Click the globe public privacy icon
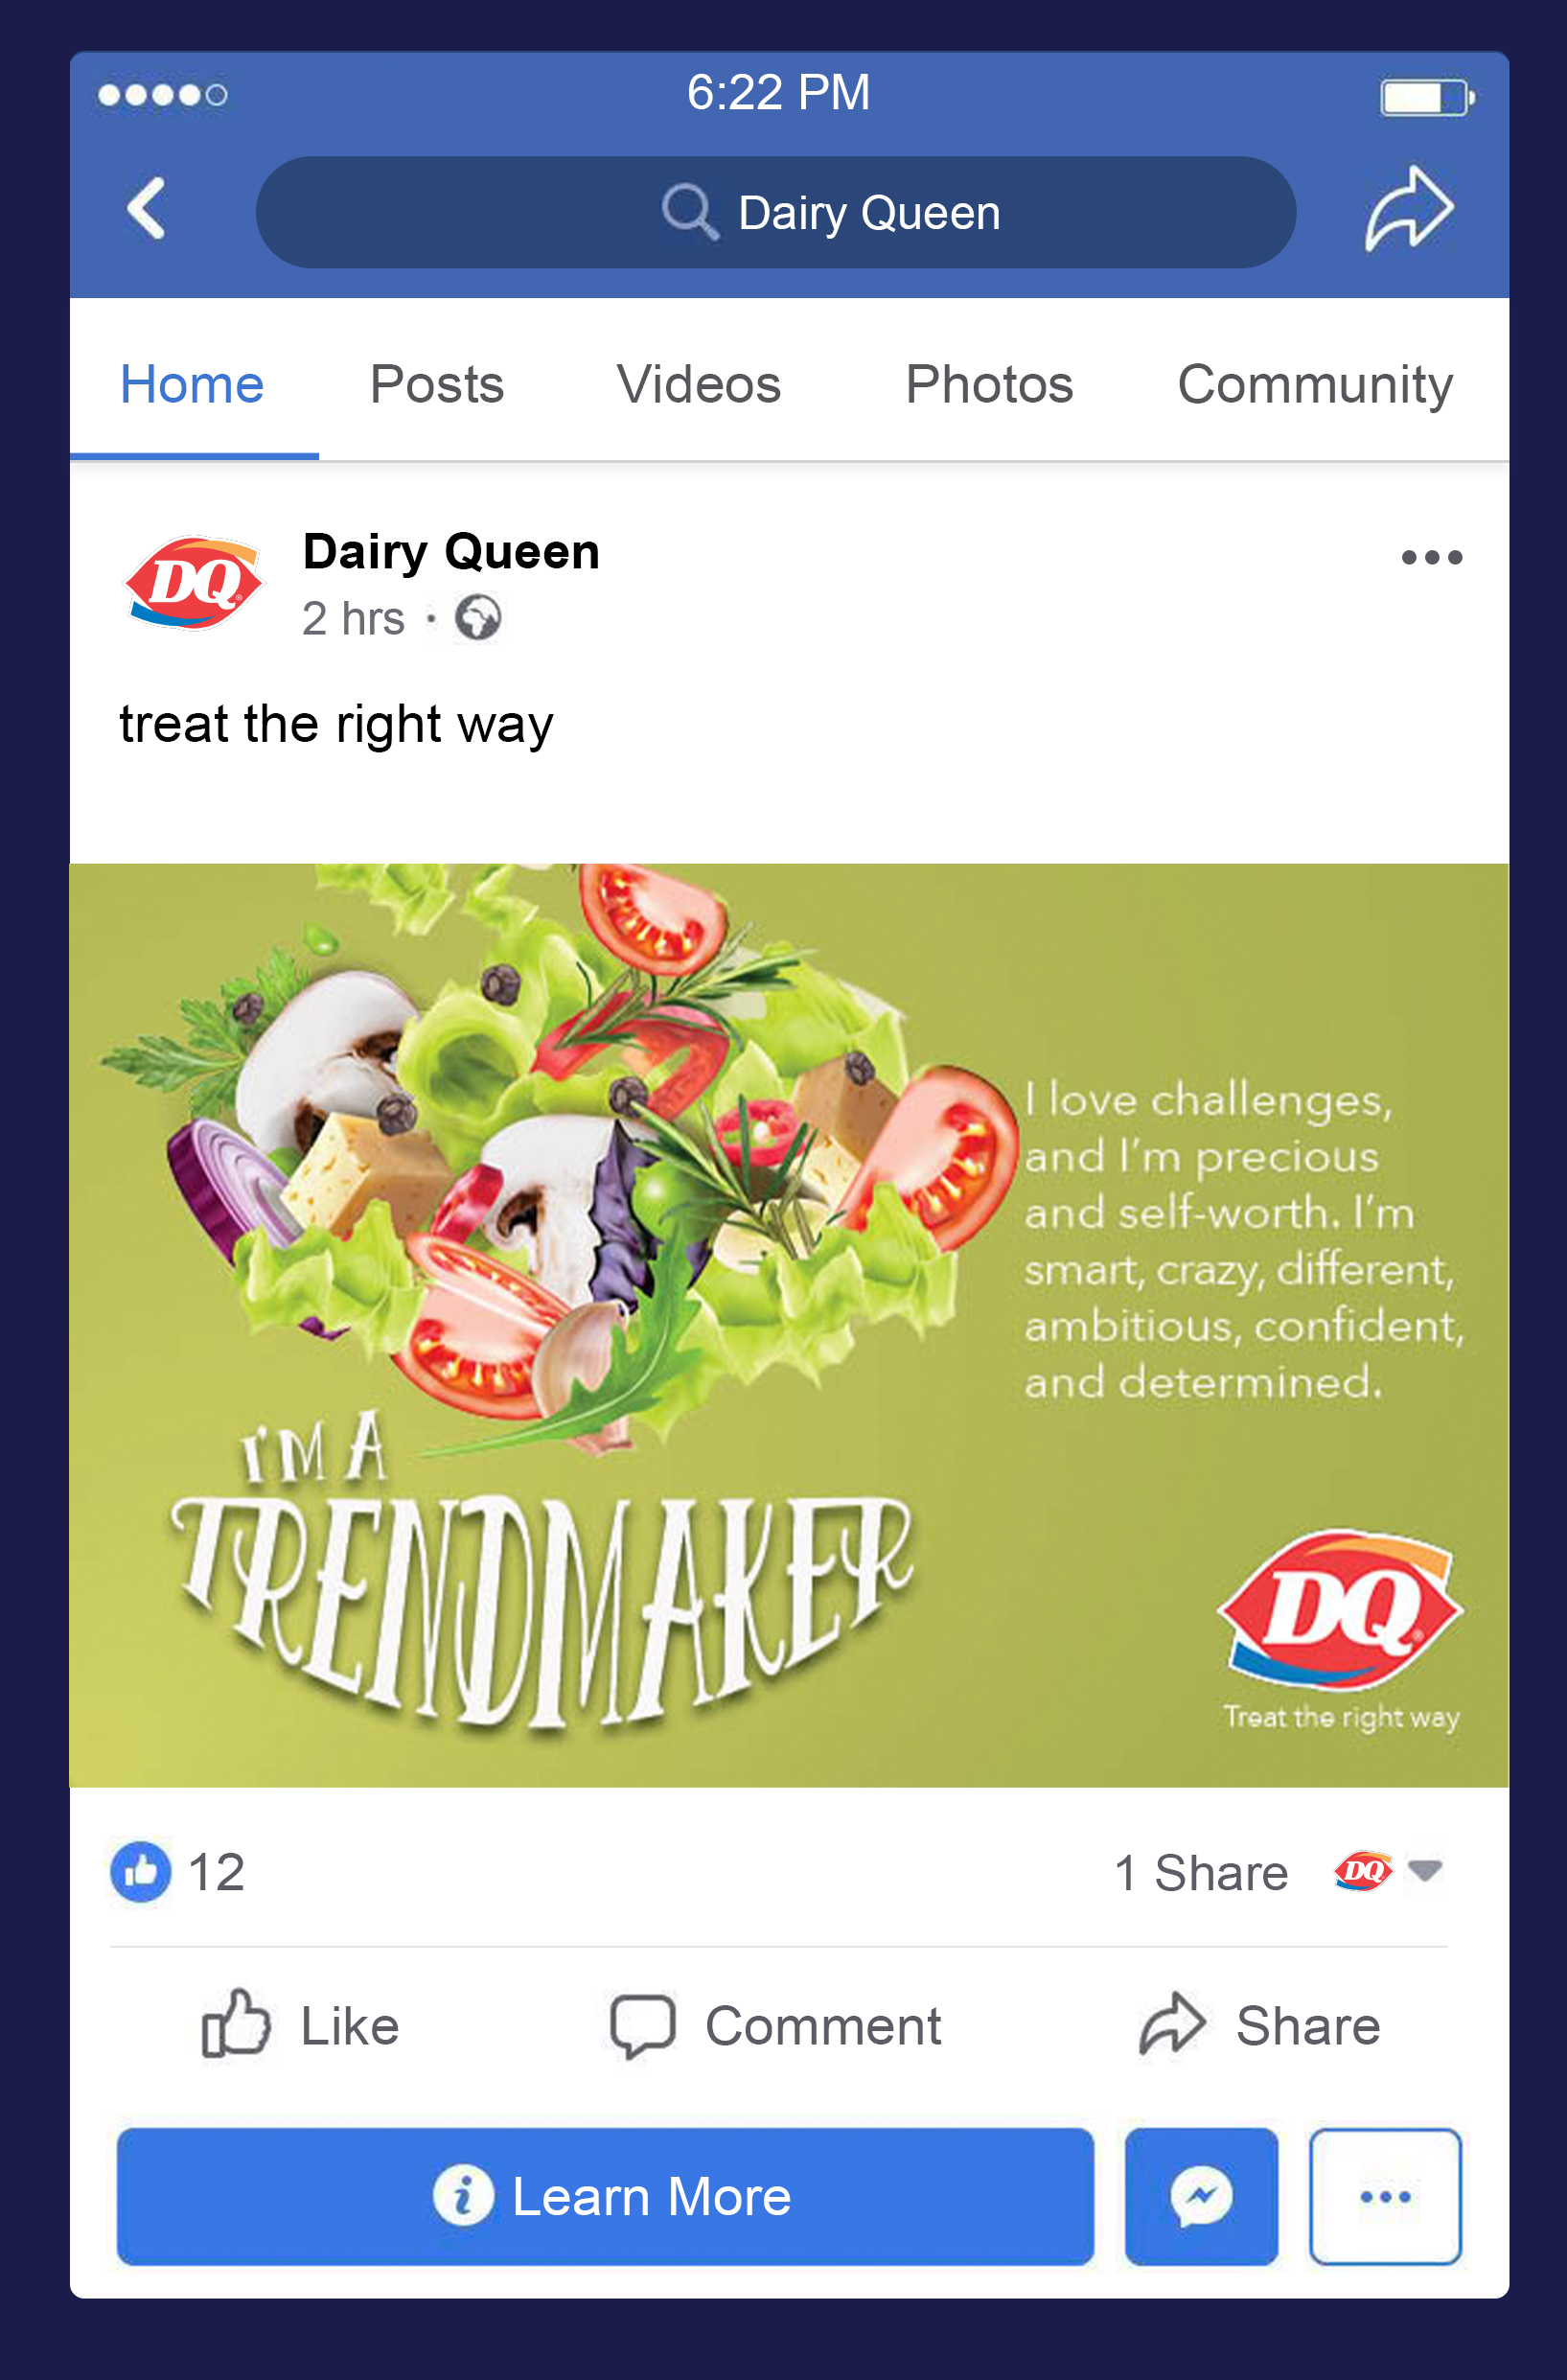1567x2380 pixels. [478, 617]
